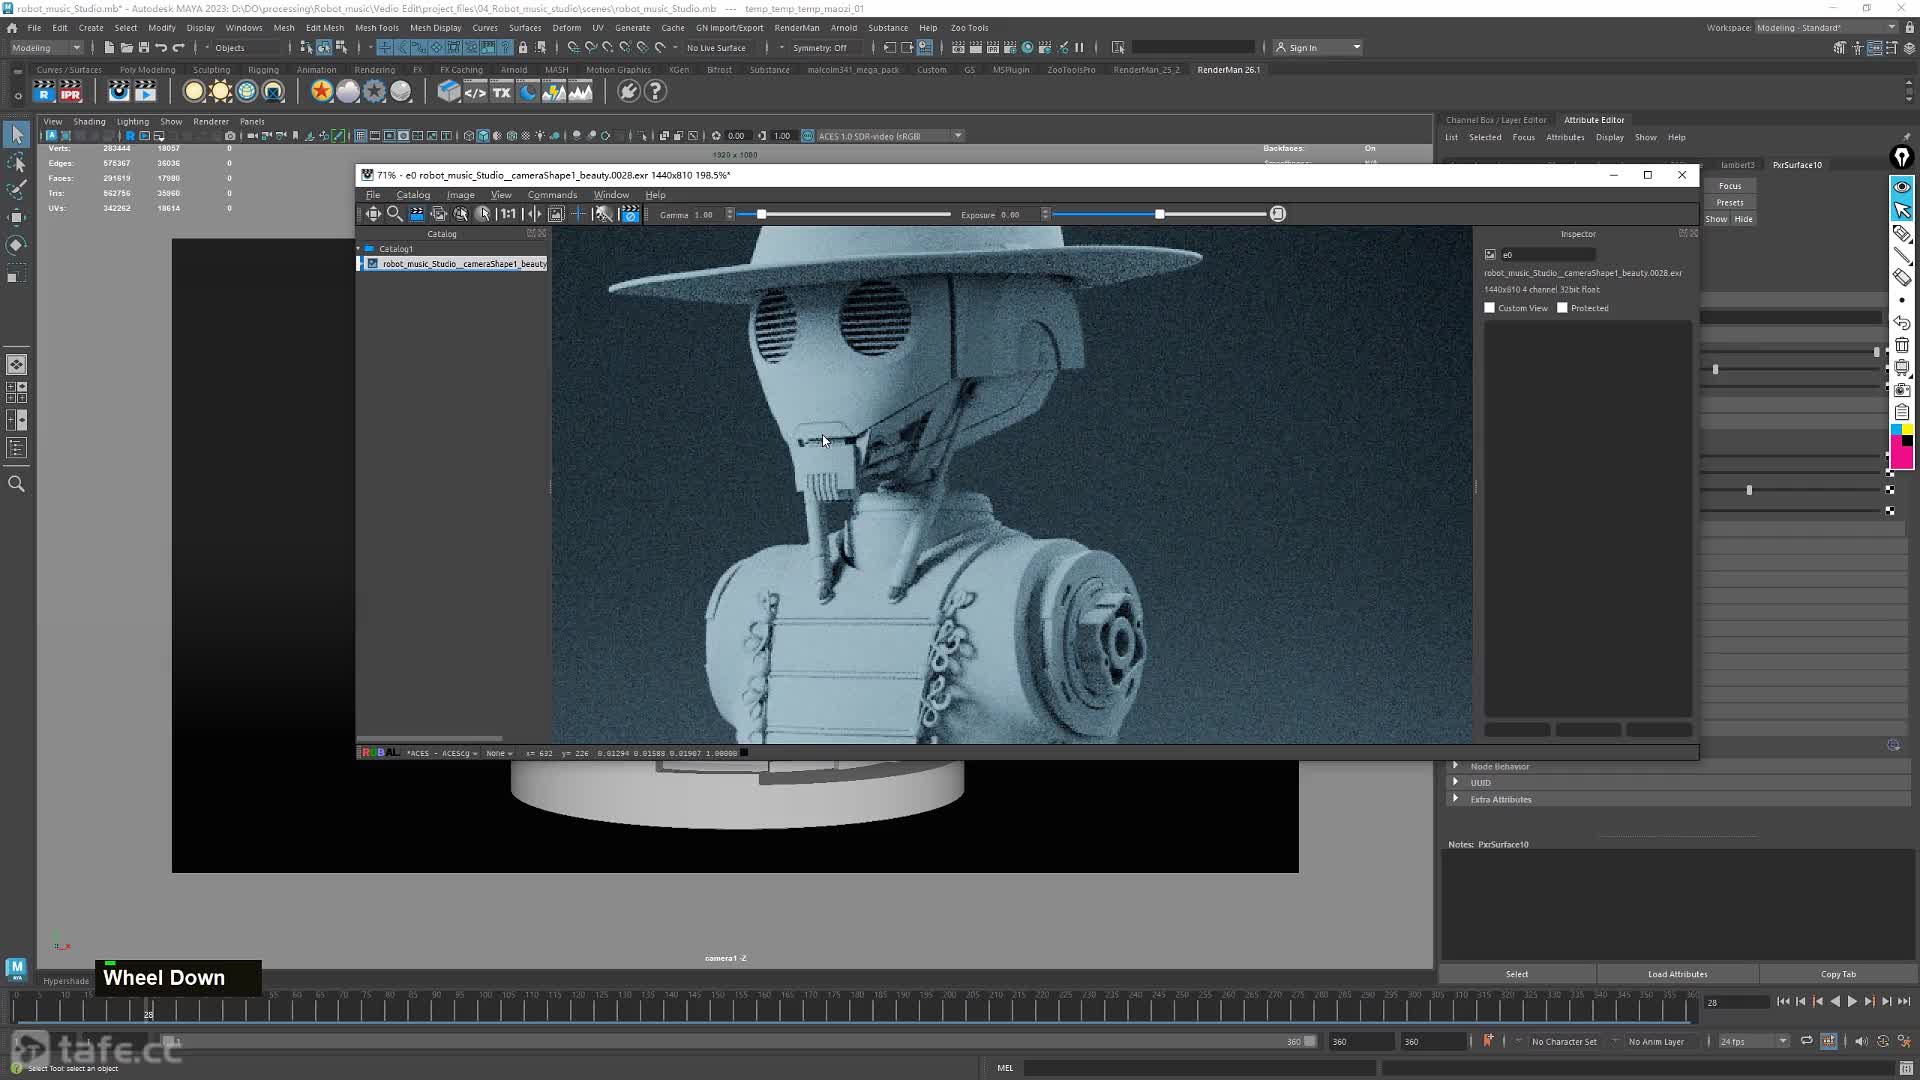Click the pen nib icon in right sidebar
Viewport: 1920px width, 1080px height.
click(x=1902, y=157)
